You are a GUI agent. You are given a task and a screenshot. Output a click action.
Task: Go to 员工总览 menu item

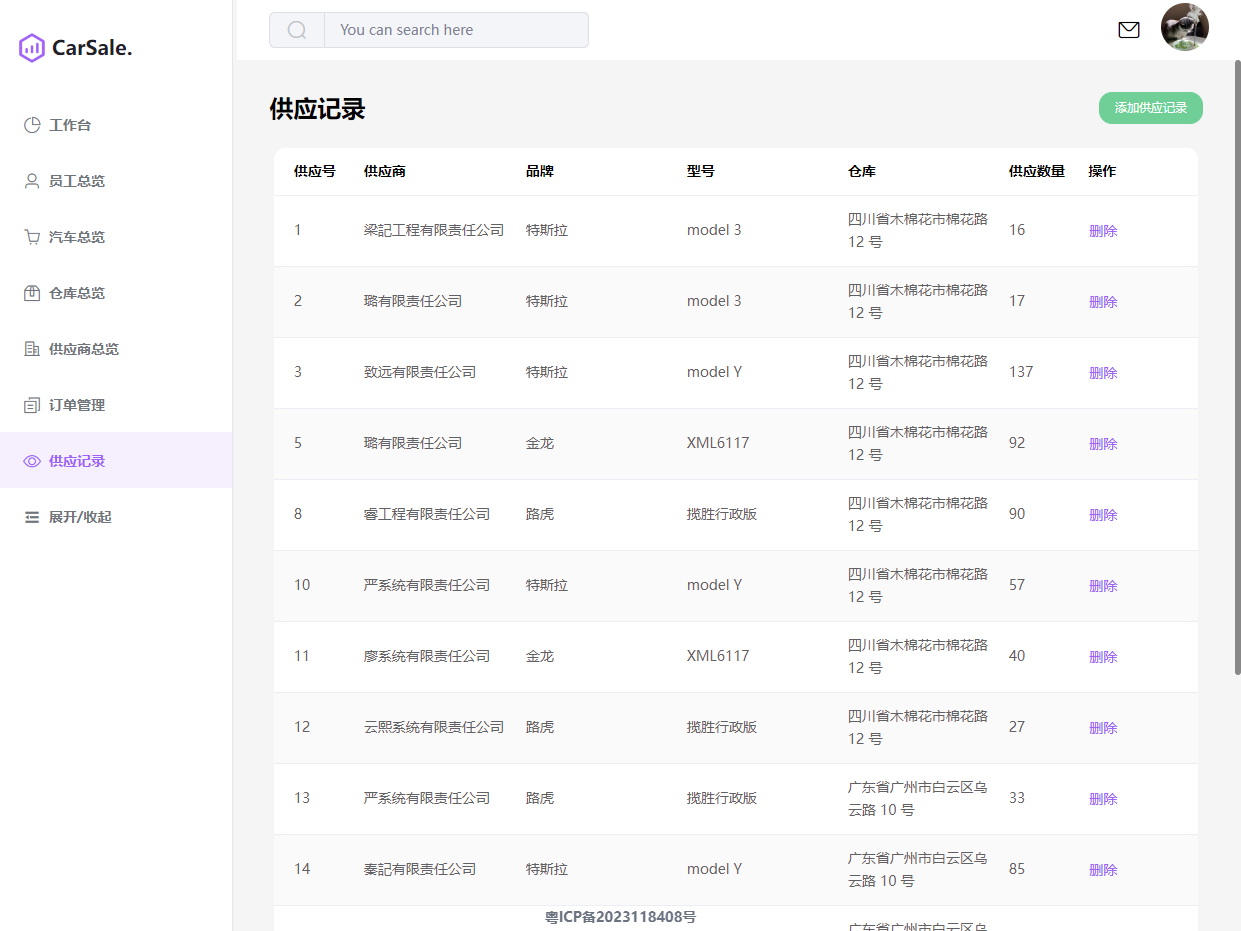point(116,181)
